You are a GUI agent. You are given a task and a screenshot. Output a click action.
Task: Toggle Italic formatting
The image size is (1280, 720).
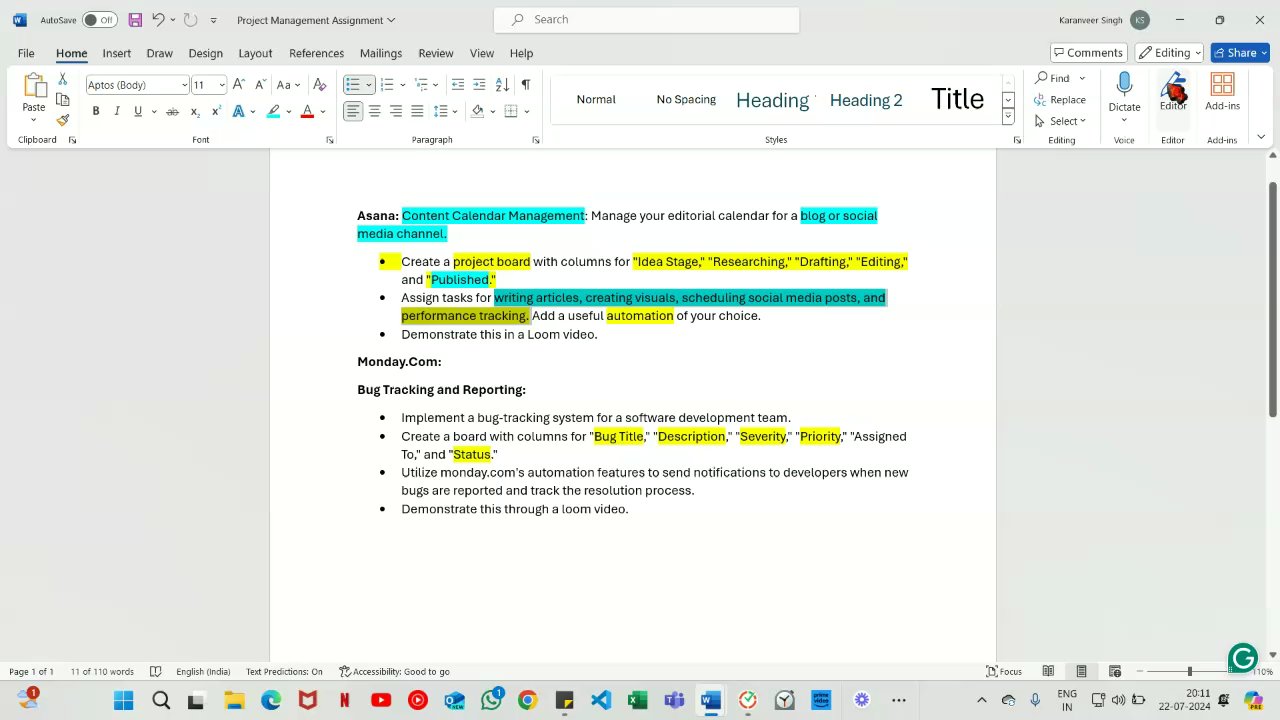[117, 111]
